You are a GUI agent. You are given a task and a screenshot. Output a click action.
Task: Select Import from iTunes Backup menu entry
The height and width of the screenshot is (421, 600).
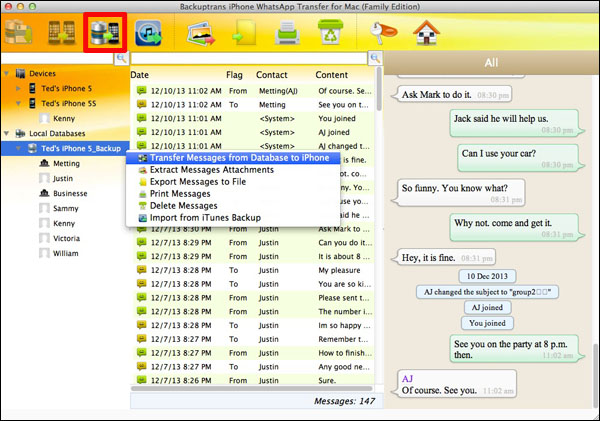(205, 217)
